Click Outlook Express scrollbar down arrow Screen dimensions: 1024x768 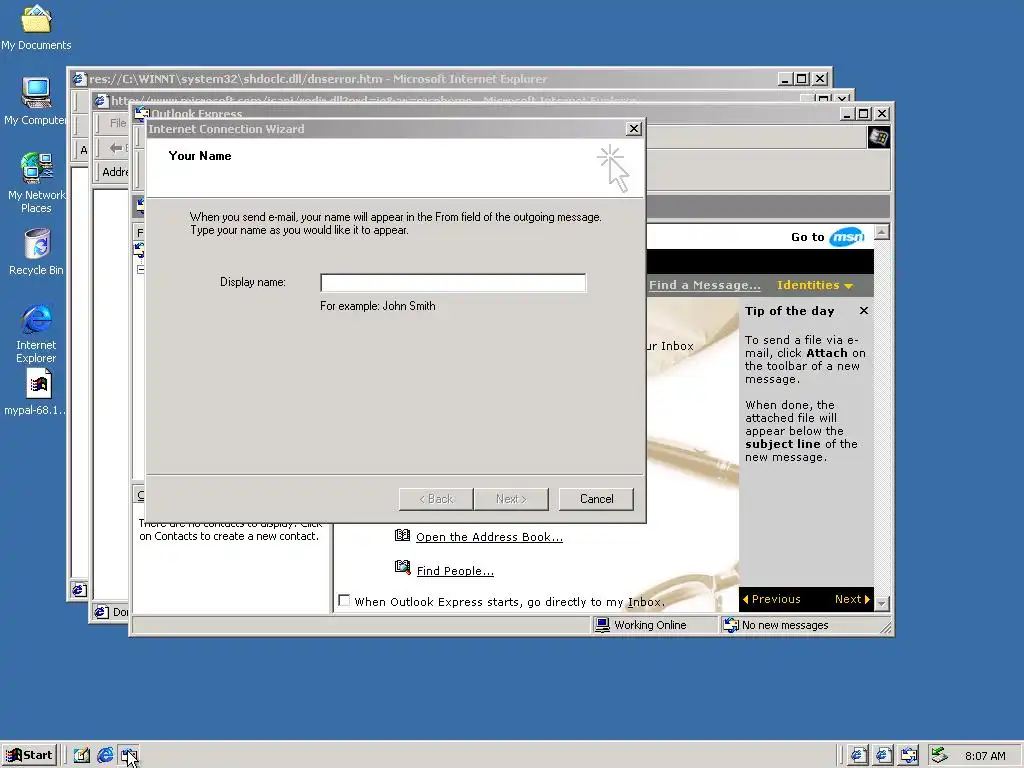(x=882, y=603)
